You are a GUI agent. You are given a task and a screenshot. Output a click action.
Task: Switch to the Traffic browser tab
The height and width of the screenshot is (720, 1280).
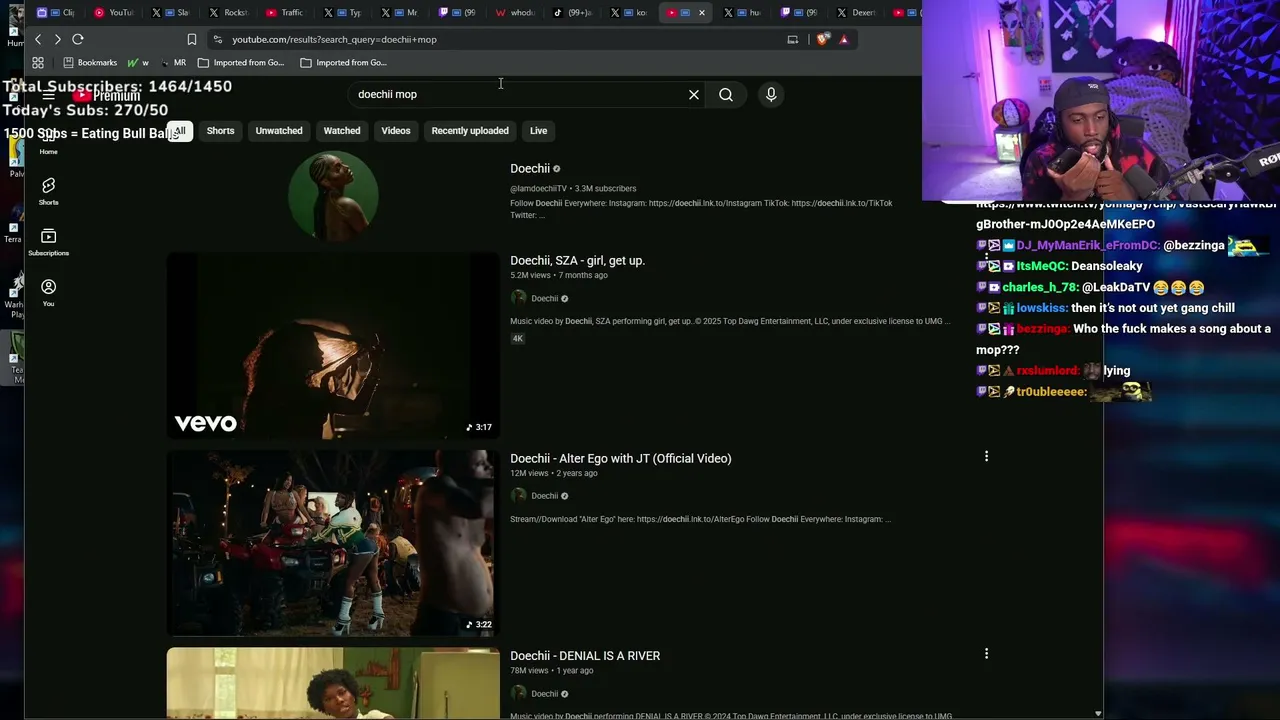coord(285,13)
